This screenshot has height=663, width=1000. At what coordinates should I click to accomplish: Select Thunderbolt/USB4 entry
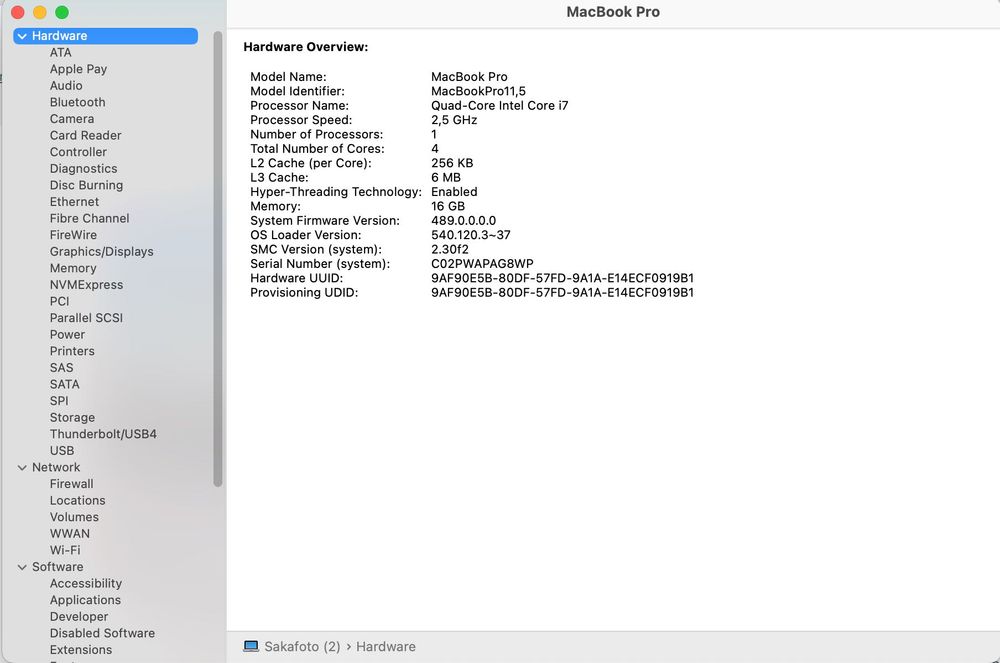point(103,434)
